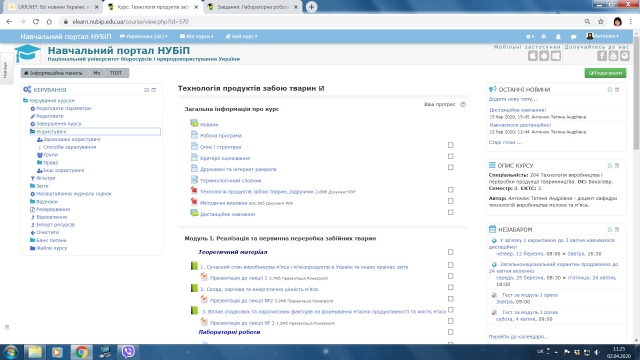Open Додати нову тему link
The height and width of the screenshot is (360, 640).
(513, 99)
